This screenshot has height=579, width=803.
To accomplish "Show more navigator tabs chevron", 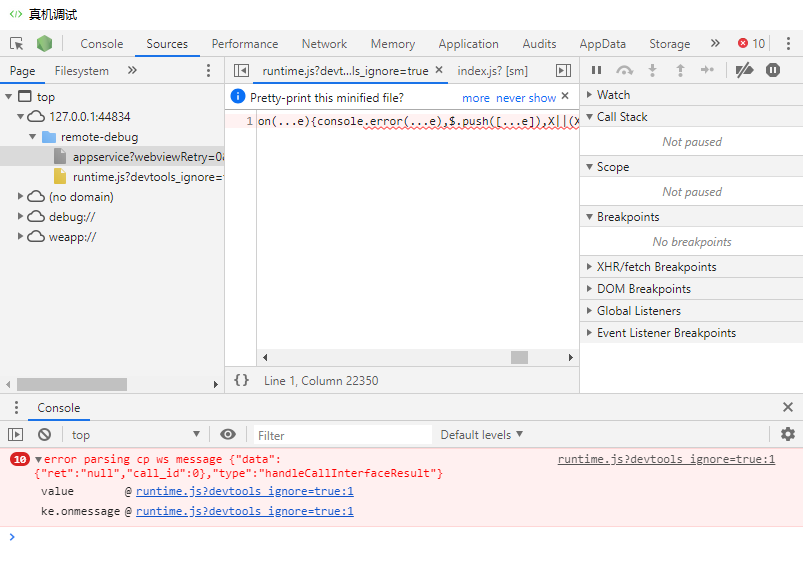I will point(132,70).
